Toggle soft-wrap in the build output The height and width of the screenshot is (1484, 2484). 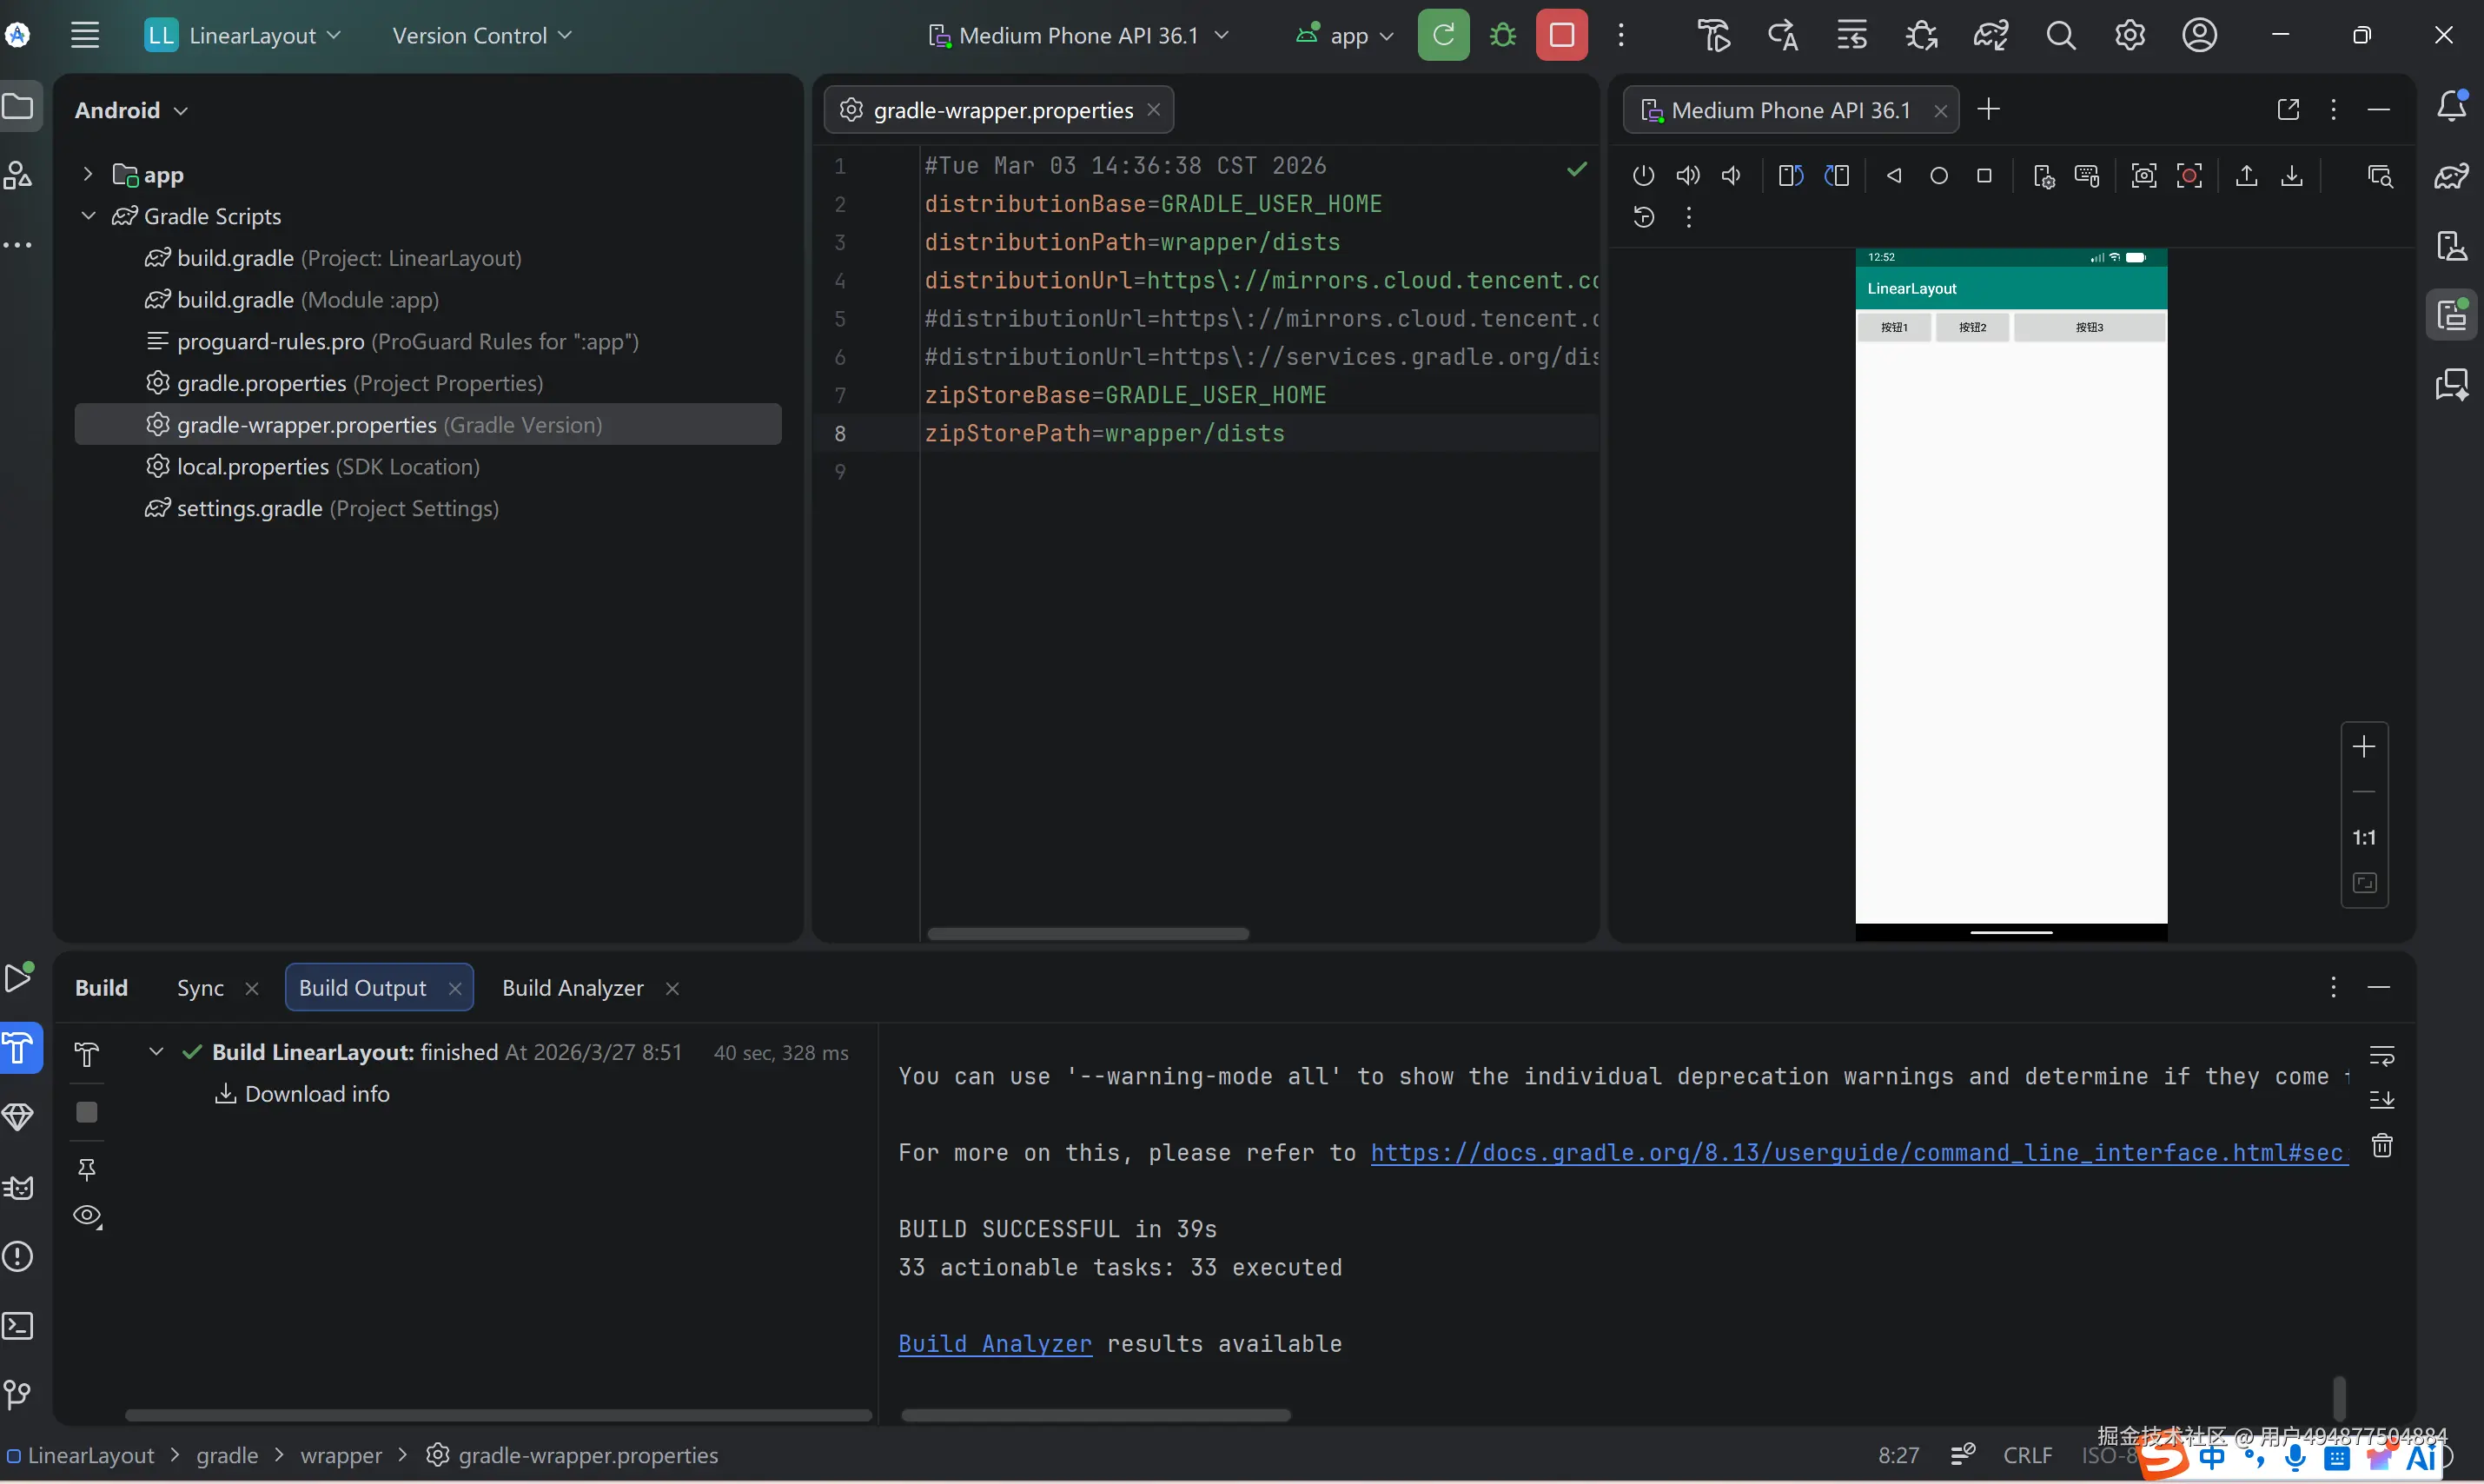tap(2382, 1056)
